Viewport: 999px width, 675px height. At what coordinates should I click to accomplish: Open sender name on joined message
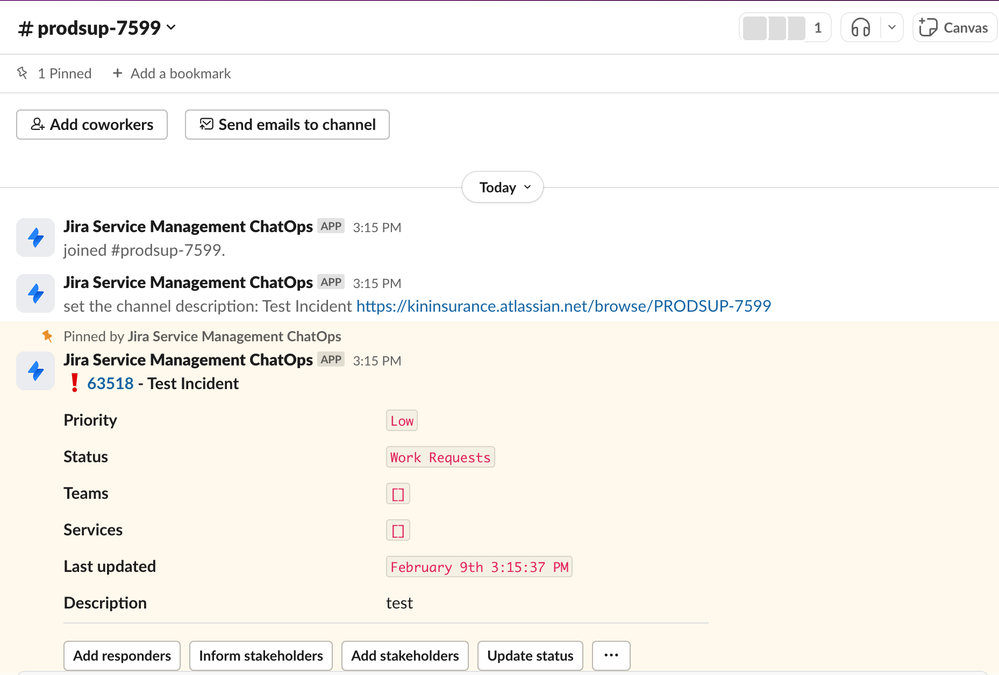188,226
